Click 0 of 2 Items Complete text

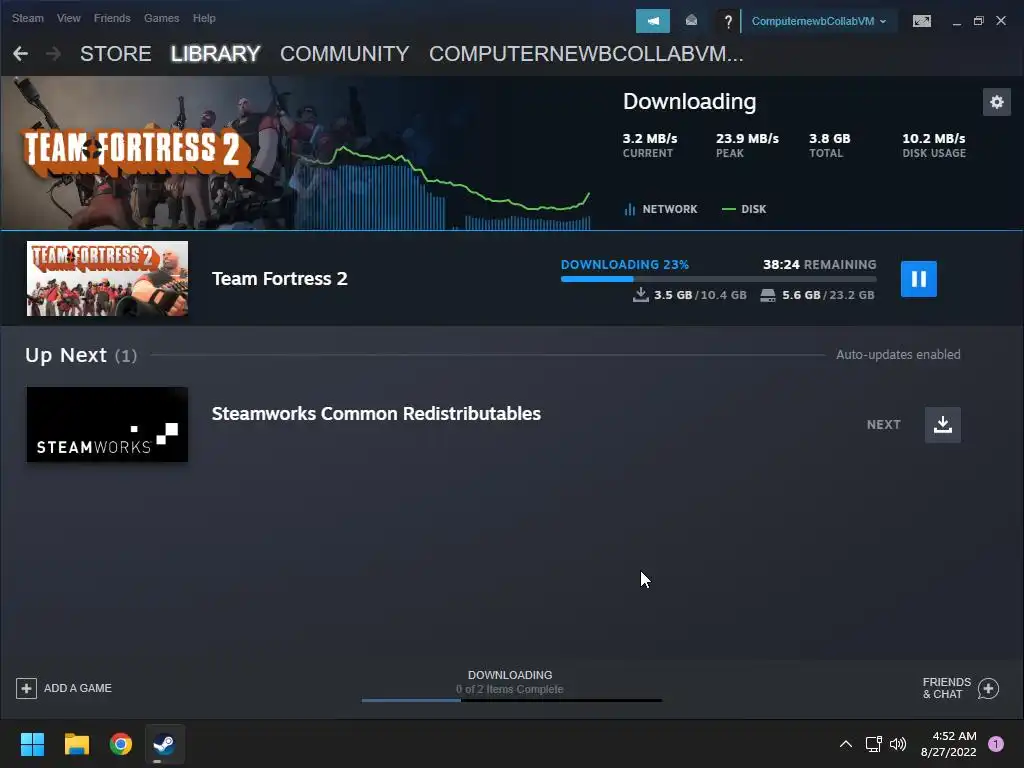509,690
